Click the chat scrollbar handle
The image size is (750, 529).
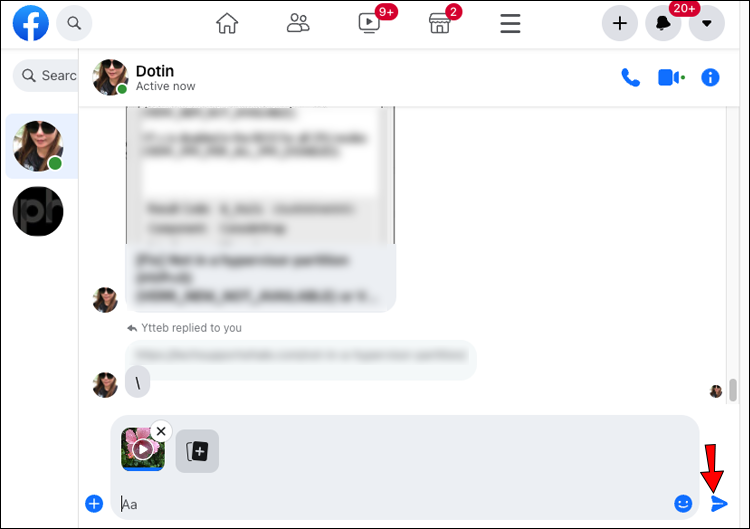(732, 390)
